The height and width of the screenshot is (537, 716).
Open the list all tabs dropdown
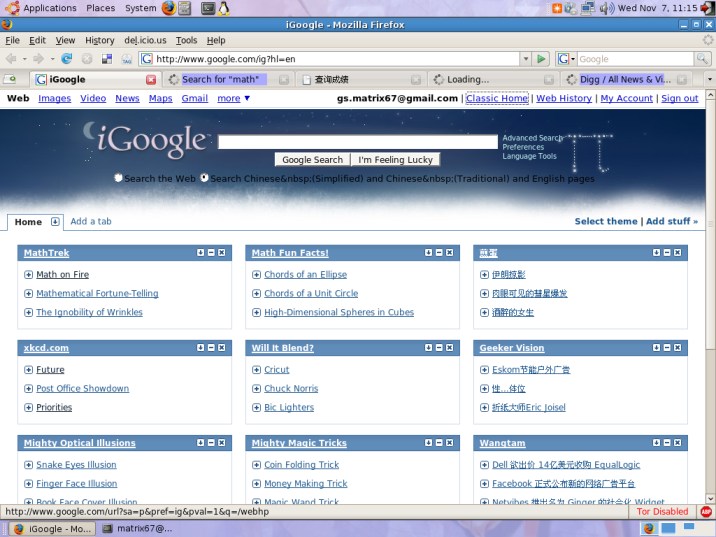pos(710,79)
